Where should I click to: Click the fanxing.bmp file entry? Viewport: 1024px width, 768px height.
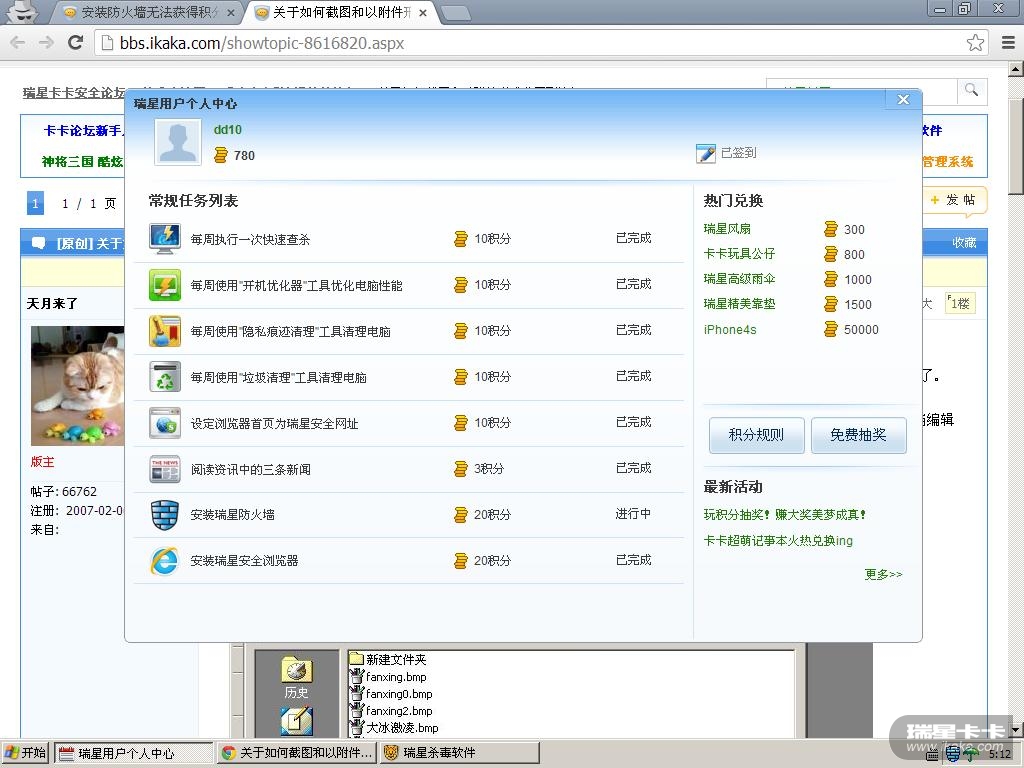coord(396,677)
